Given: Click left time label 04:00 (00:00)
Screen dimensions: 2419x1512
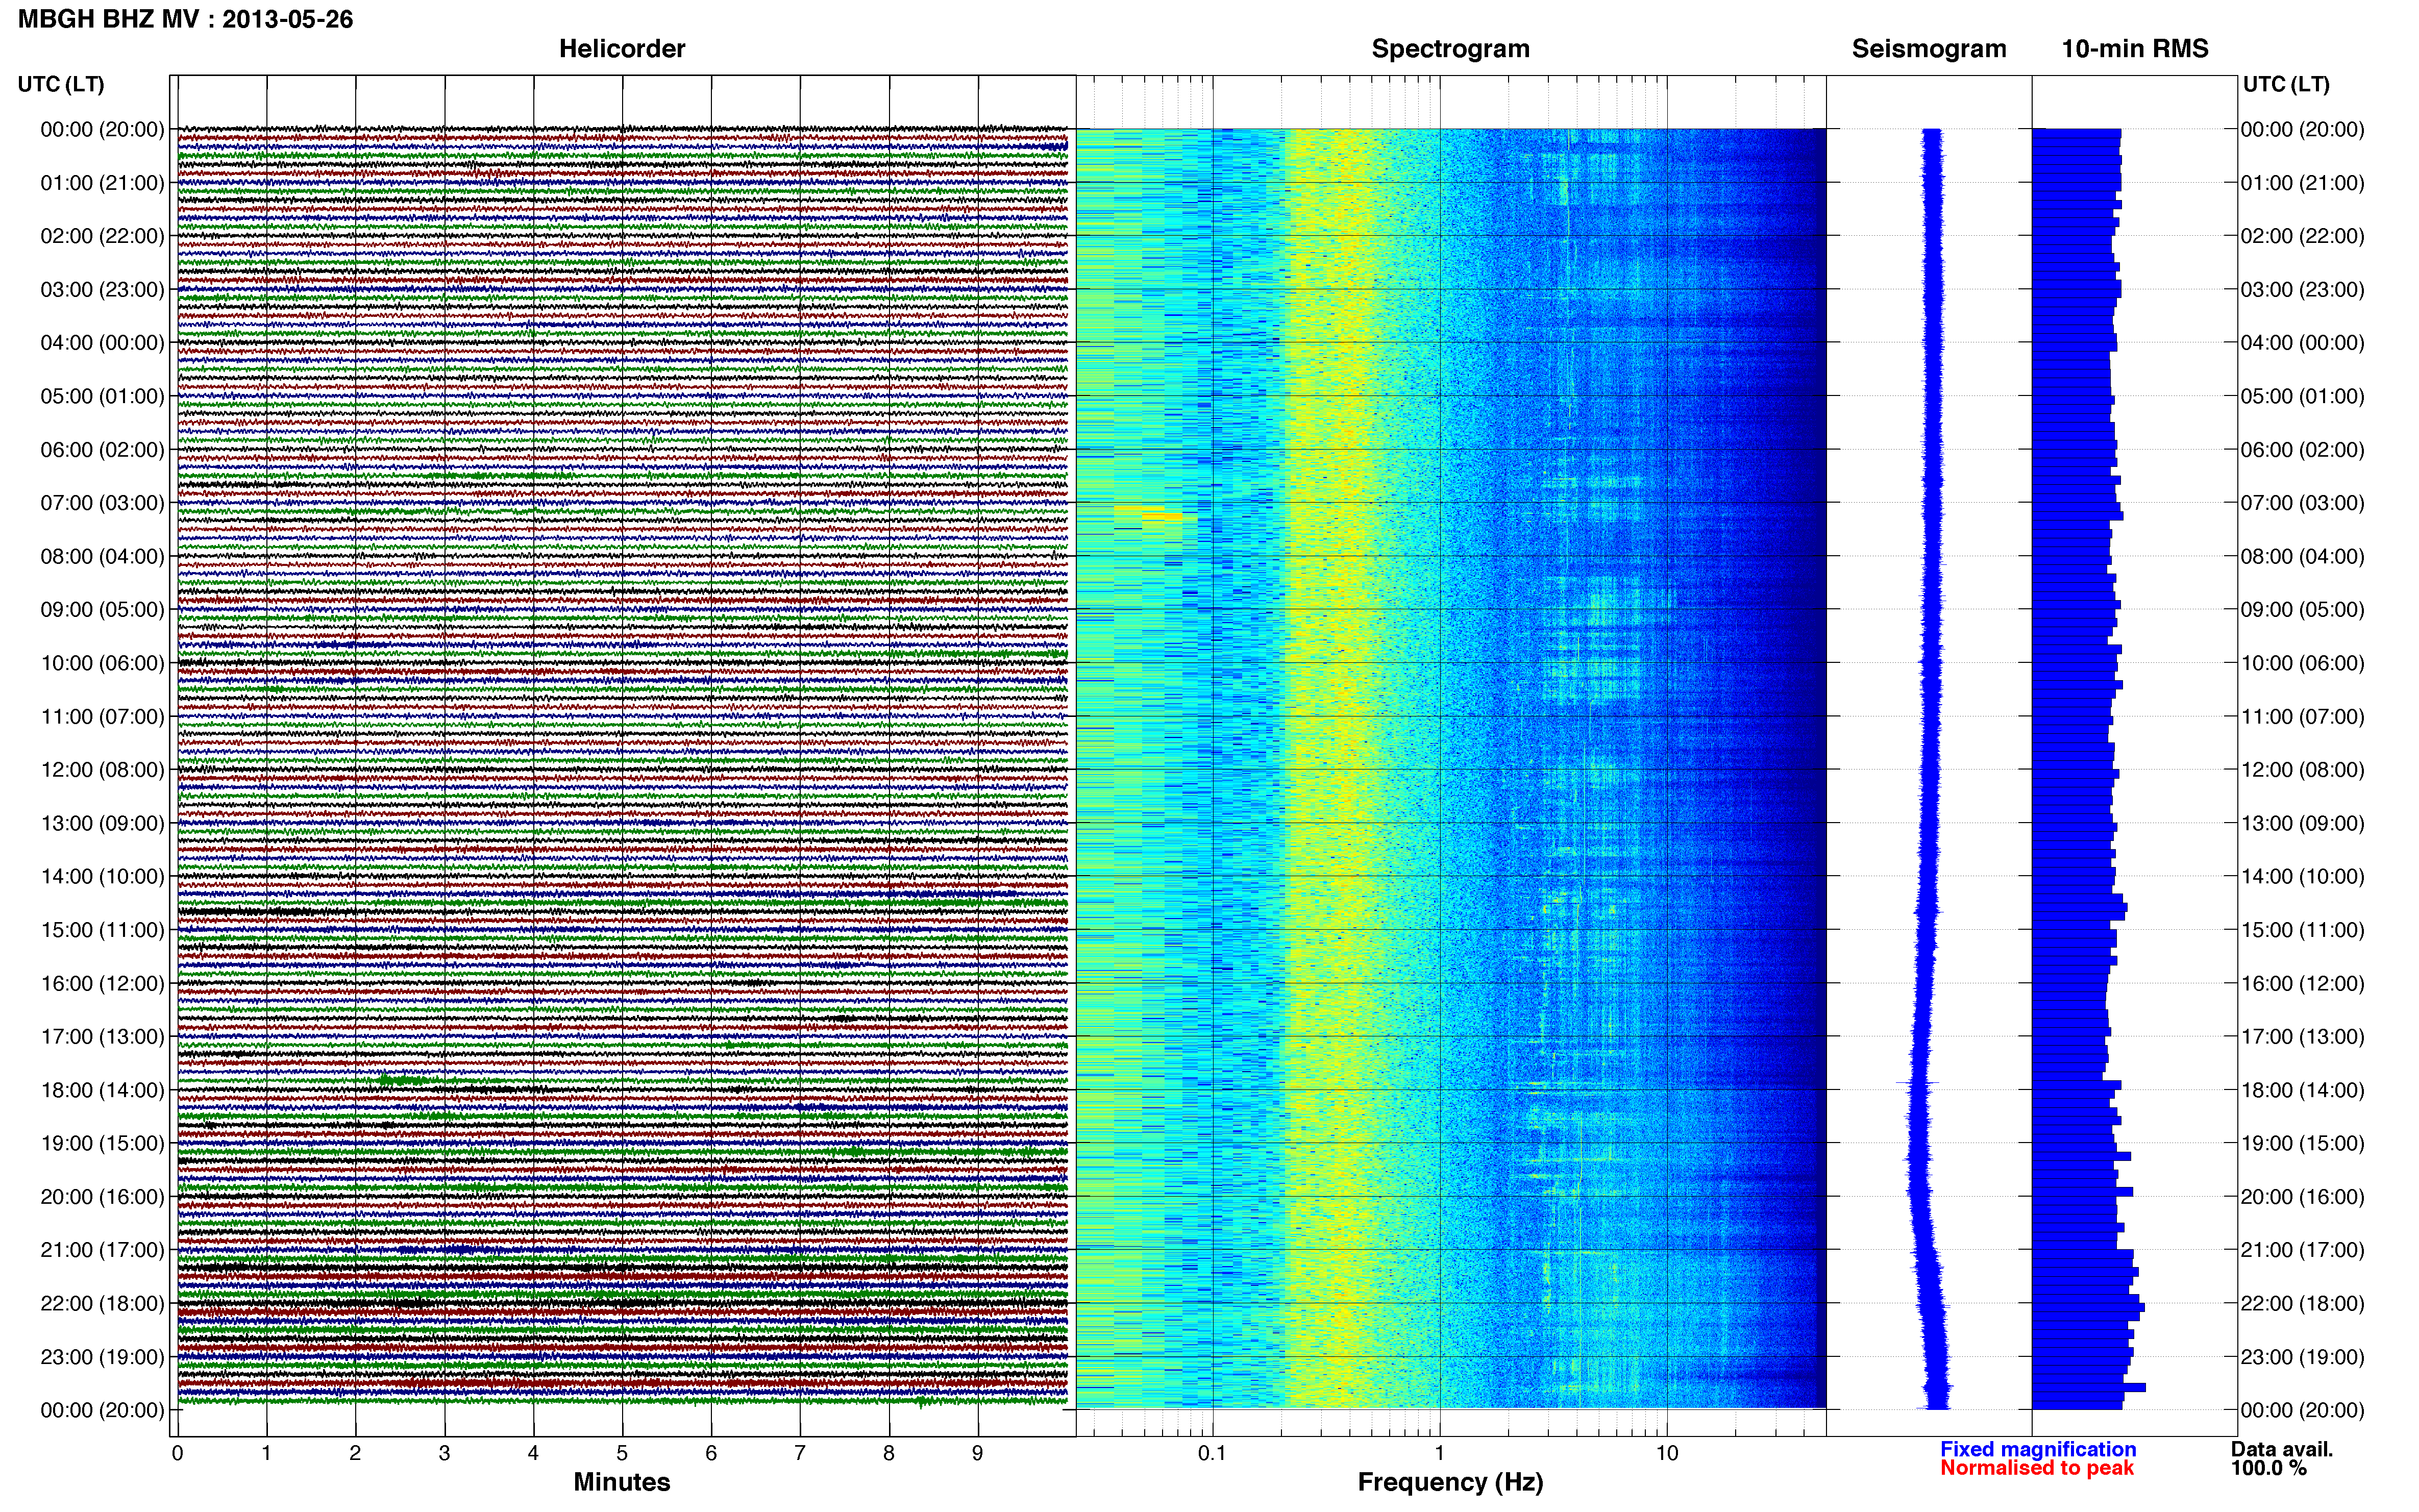Looking at the screenshot, I should tap(102, 343).
